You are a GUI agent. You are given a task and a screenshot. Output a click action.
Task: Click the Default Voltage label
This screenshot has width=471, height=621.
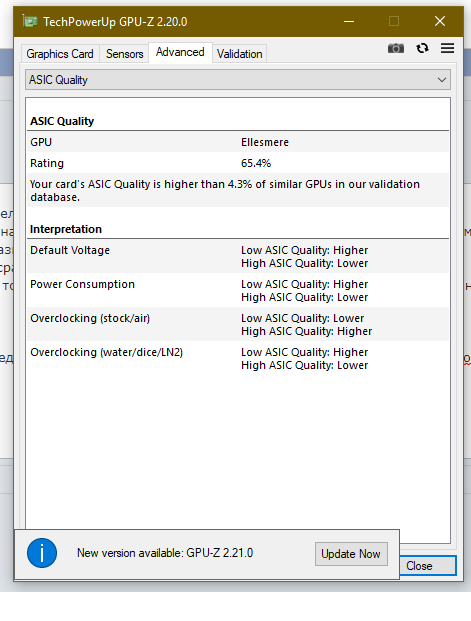tap(70, 250)
